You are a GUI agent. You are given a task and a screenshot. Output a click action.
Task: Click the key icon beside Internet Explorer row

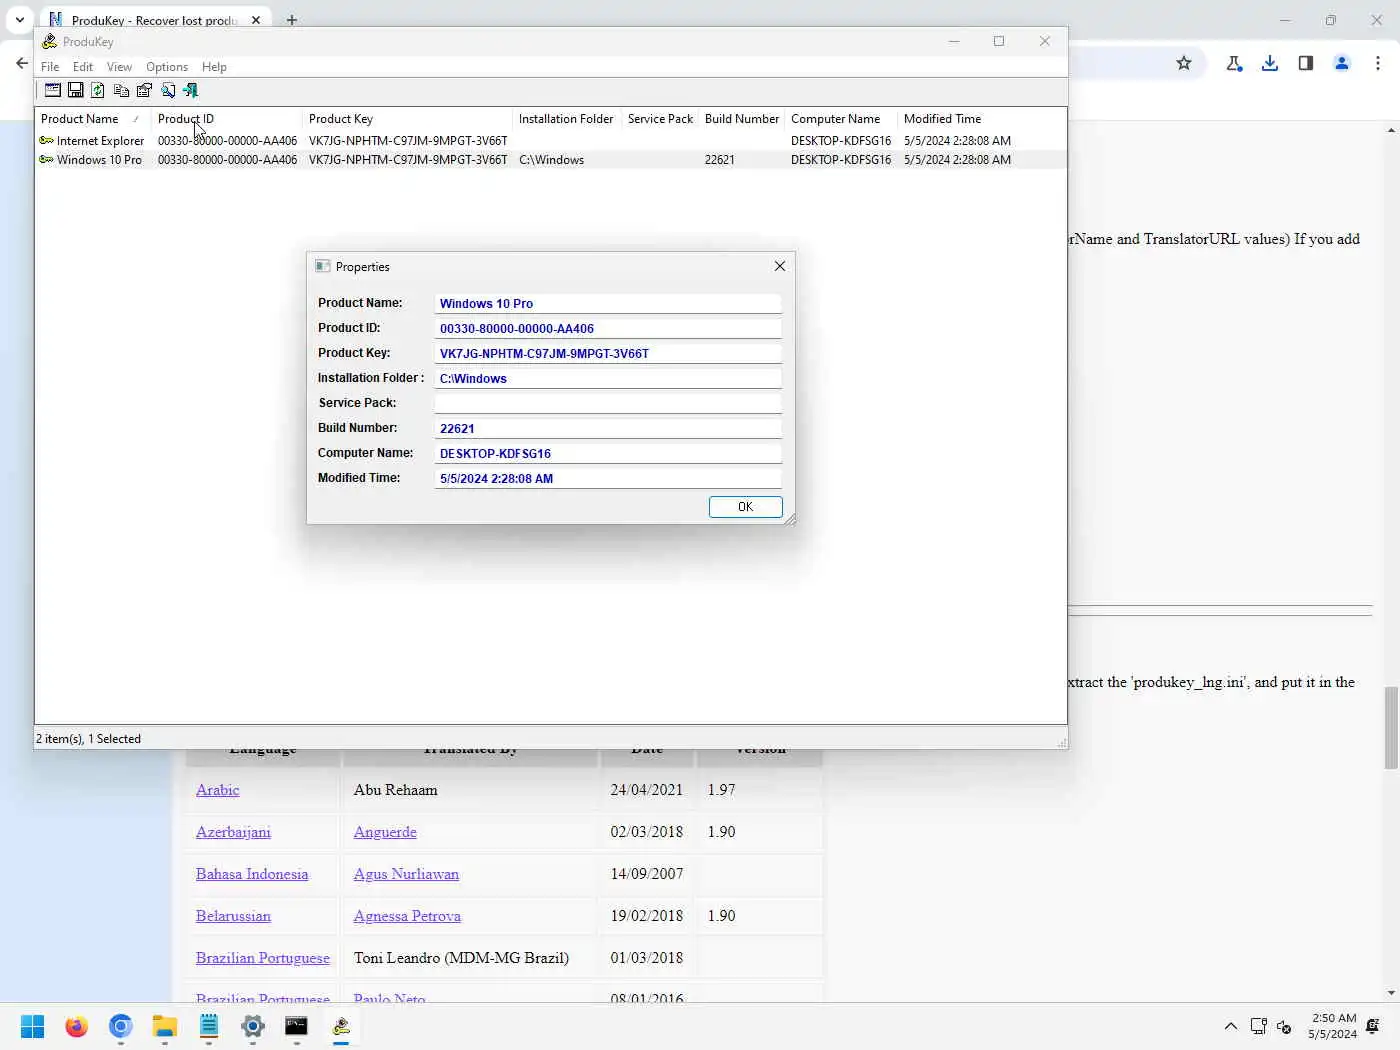(46, 140)
